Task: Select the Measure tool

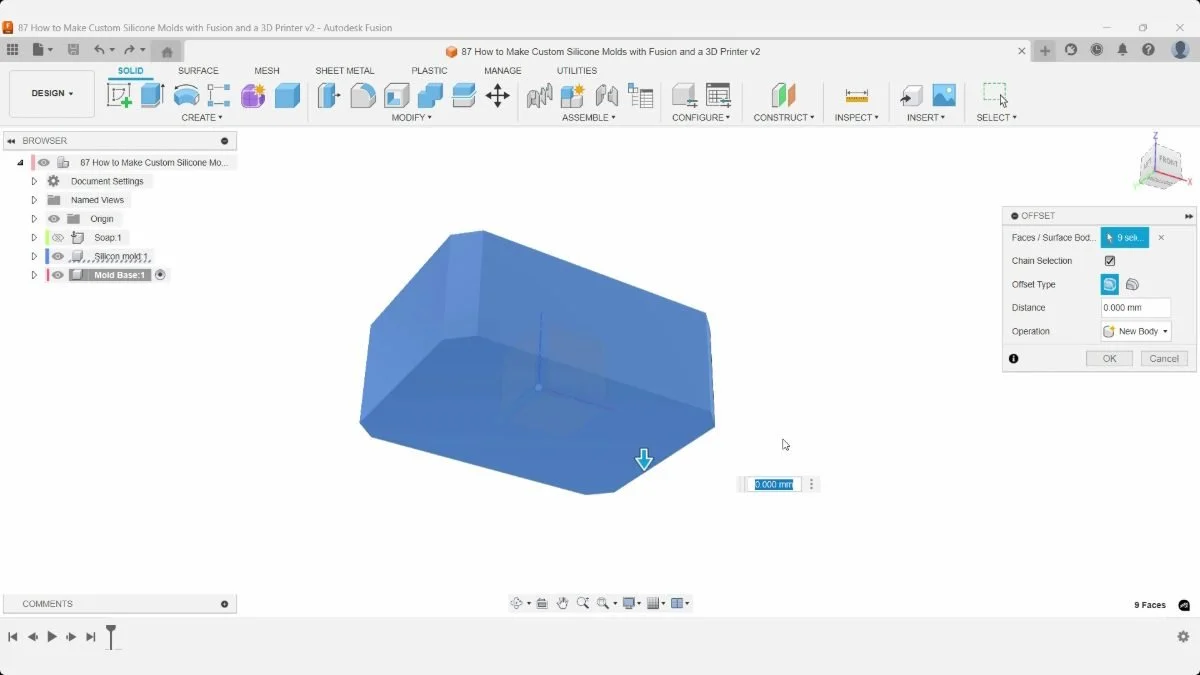Action: 856,96
